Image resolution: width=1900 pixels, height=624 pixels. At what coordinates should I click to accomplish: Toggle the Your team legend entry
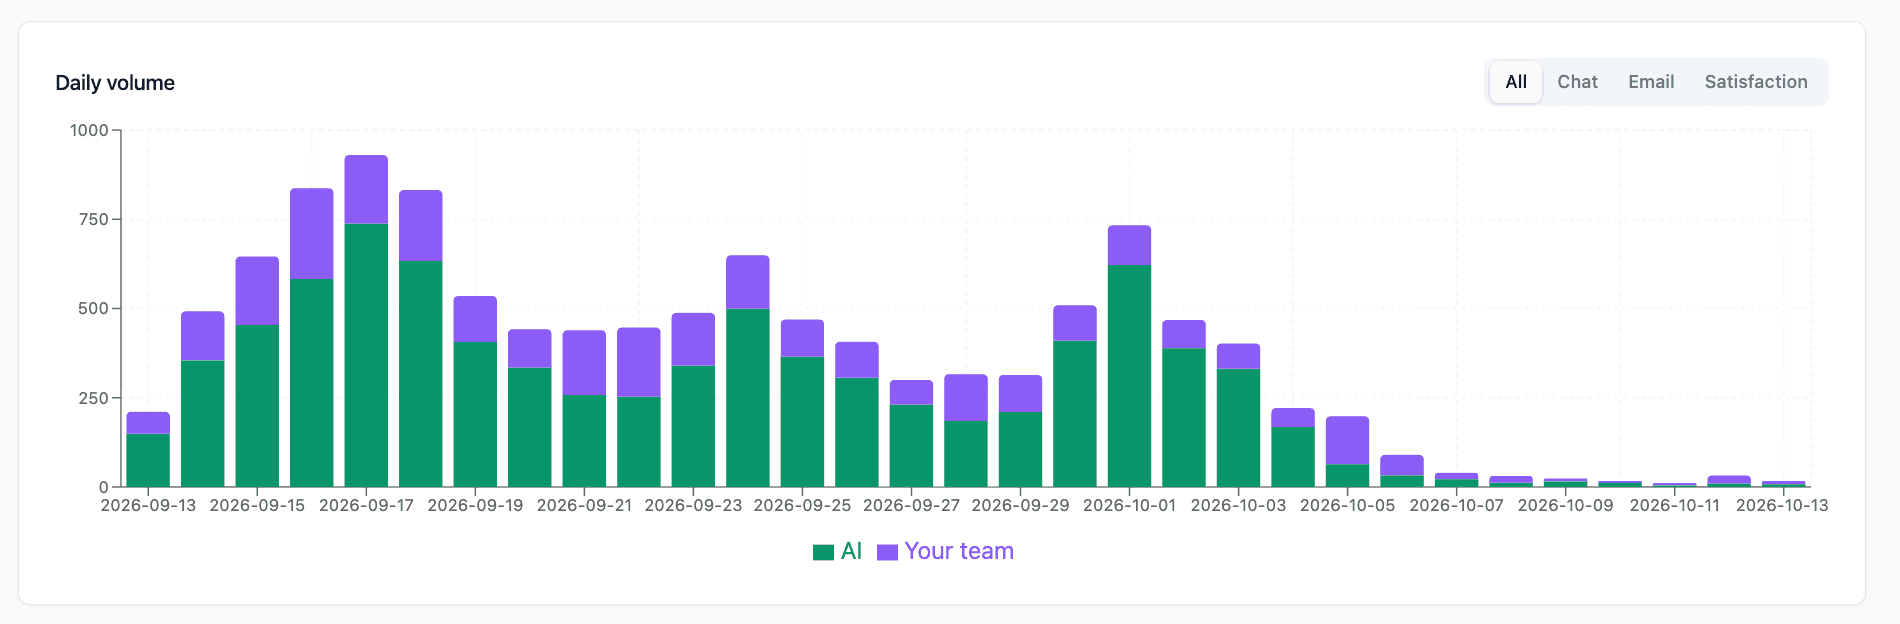pyautogui.click(x=945, y=551)
